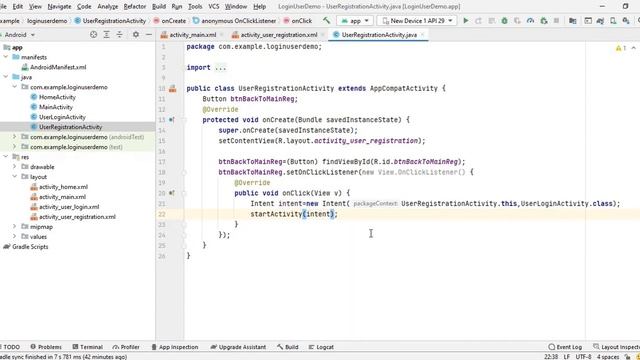Image resolution: width=640 pixels, height=360 pixels.
Task: Open the SDK Manager icon in toolbar
Action: point(626,20)
